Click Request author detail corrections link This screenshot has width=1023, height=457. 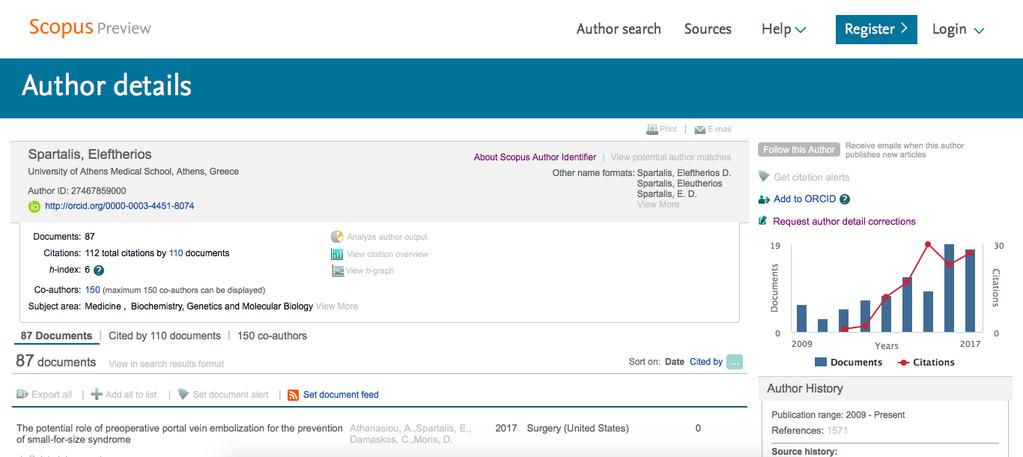(x=844, y=221)
